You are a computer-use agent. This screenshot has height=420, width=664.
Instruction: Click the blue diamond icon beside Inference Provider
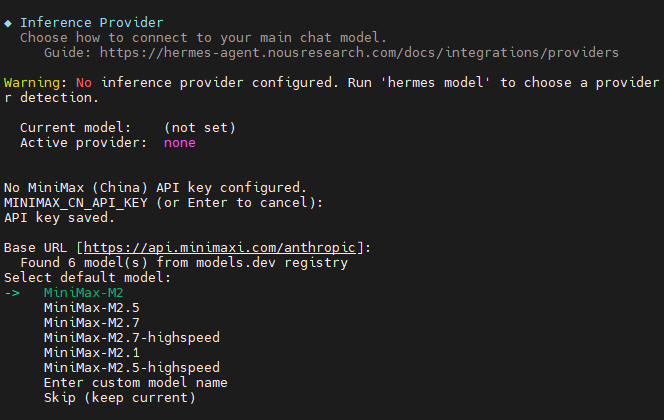point(8,23)
